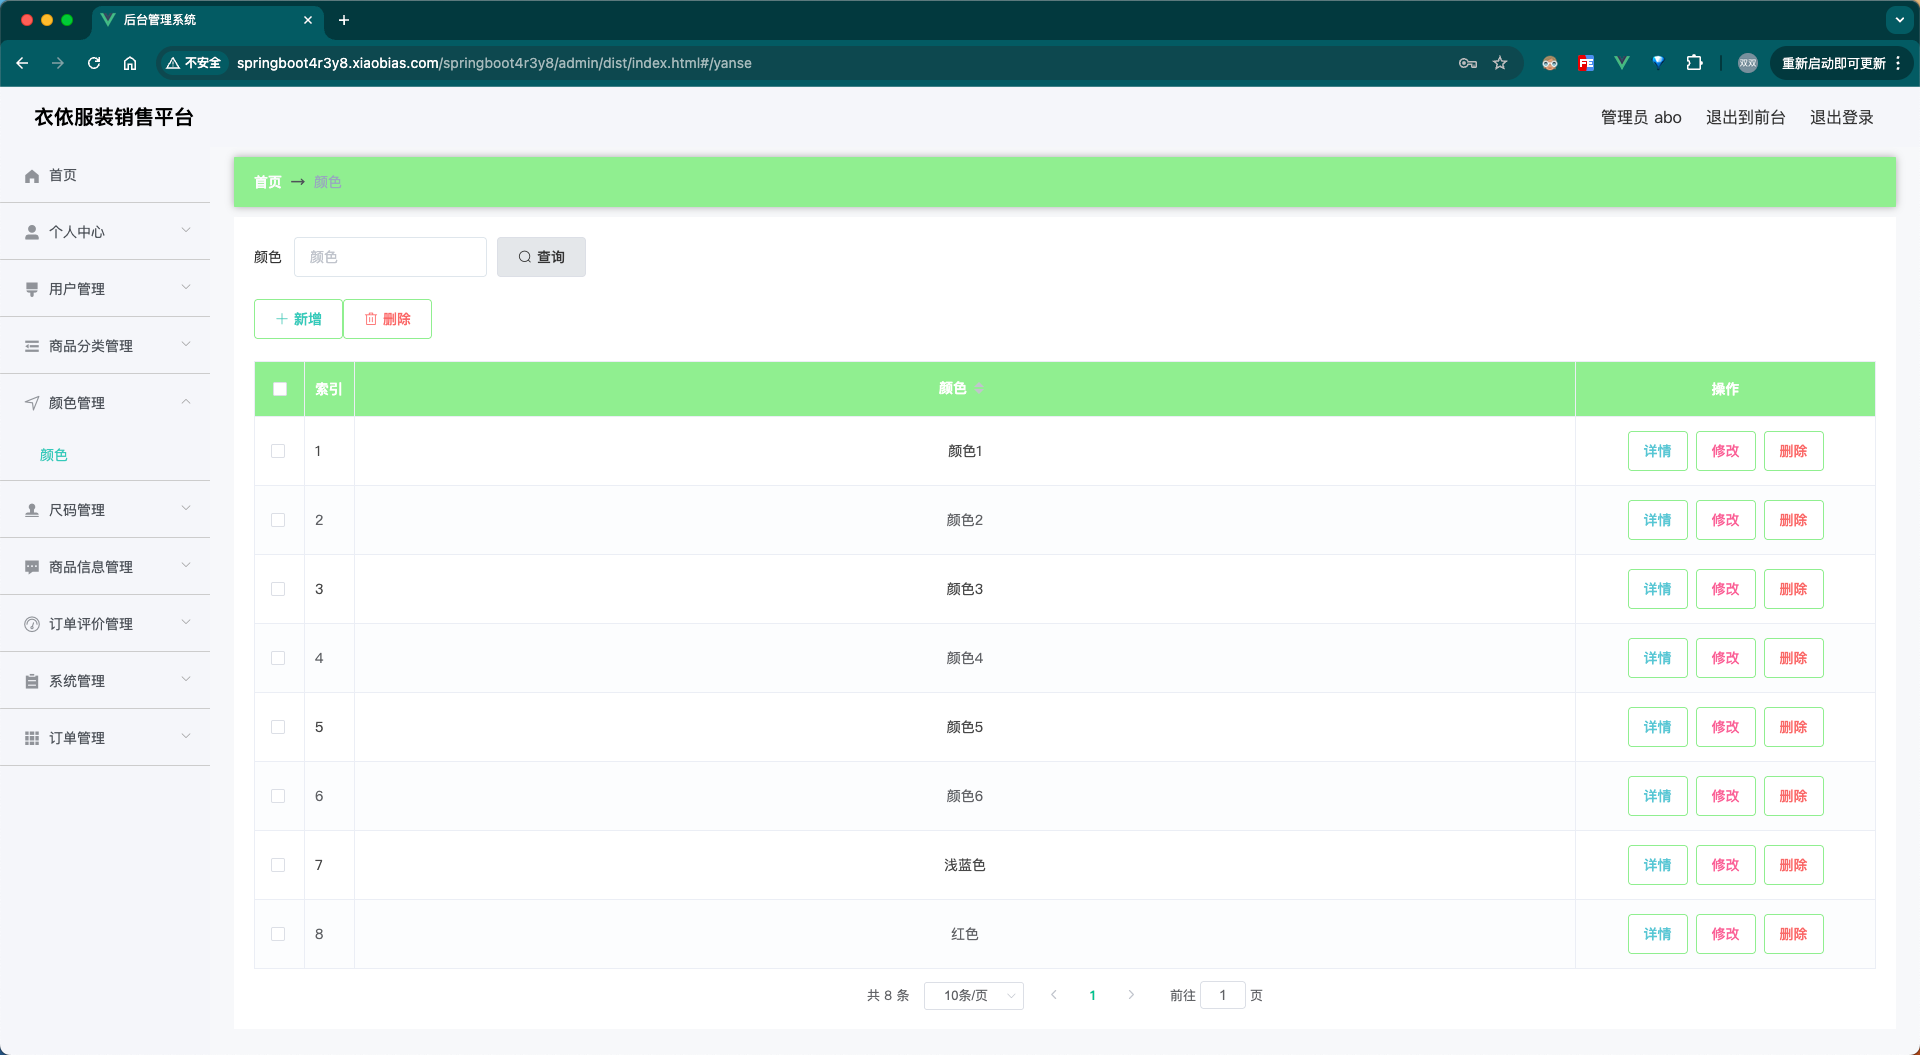Open 详情 for 浅蓝色
This screenshot has width=1920, height=1055.
pyautogui.click(x=1658, y=865)
